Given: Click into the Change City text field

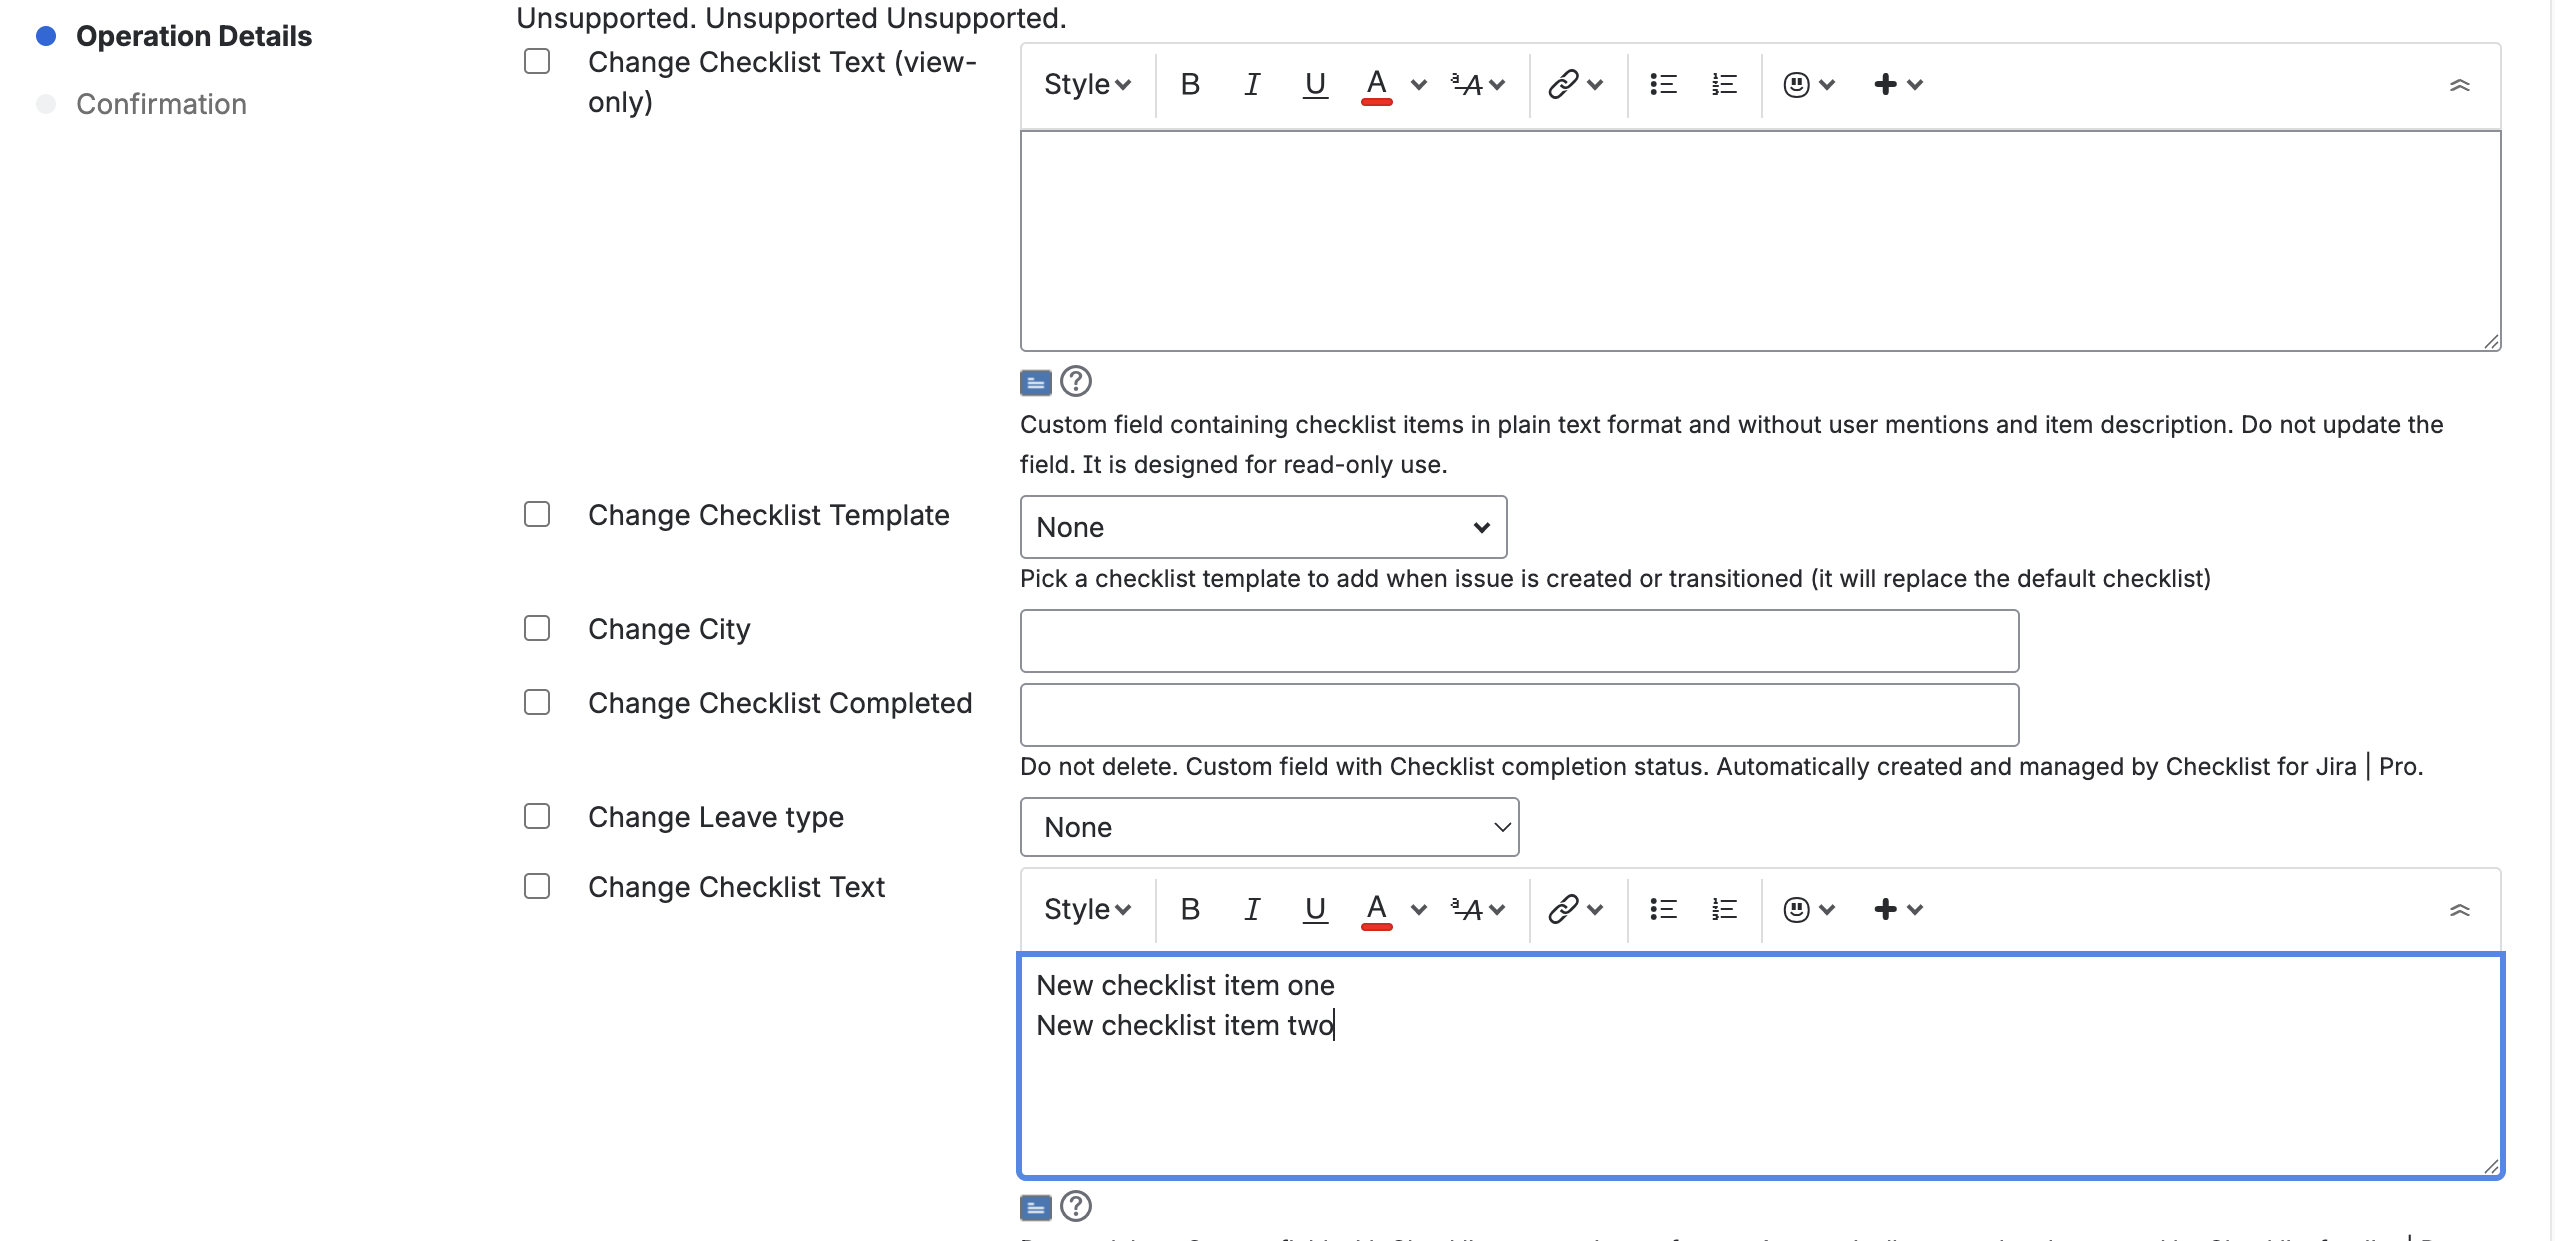Looking at the screenshot, I should [x=1518, y=641].
